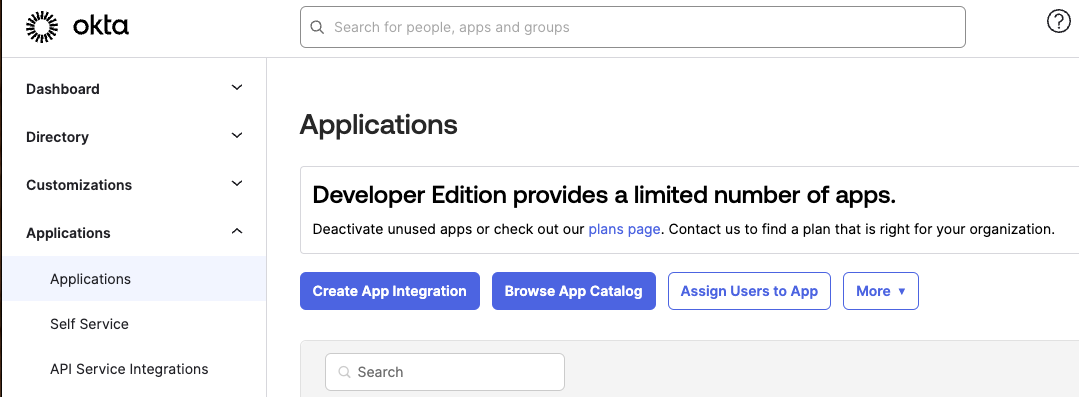
Task: Open API Service Integrations in sidebar
Action: (x=129, y=369)
